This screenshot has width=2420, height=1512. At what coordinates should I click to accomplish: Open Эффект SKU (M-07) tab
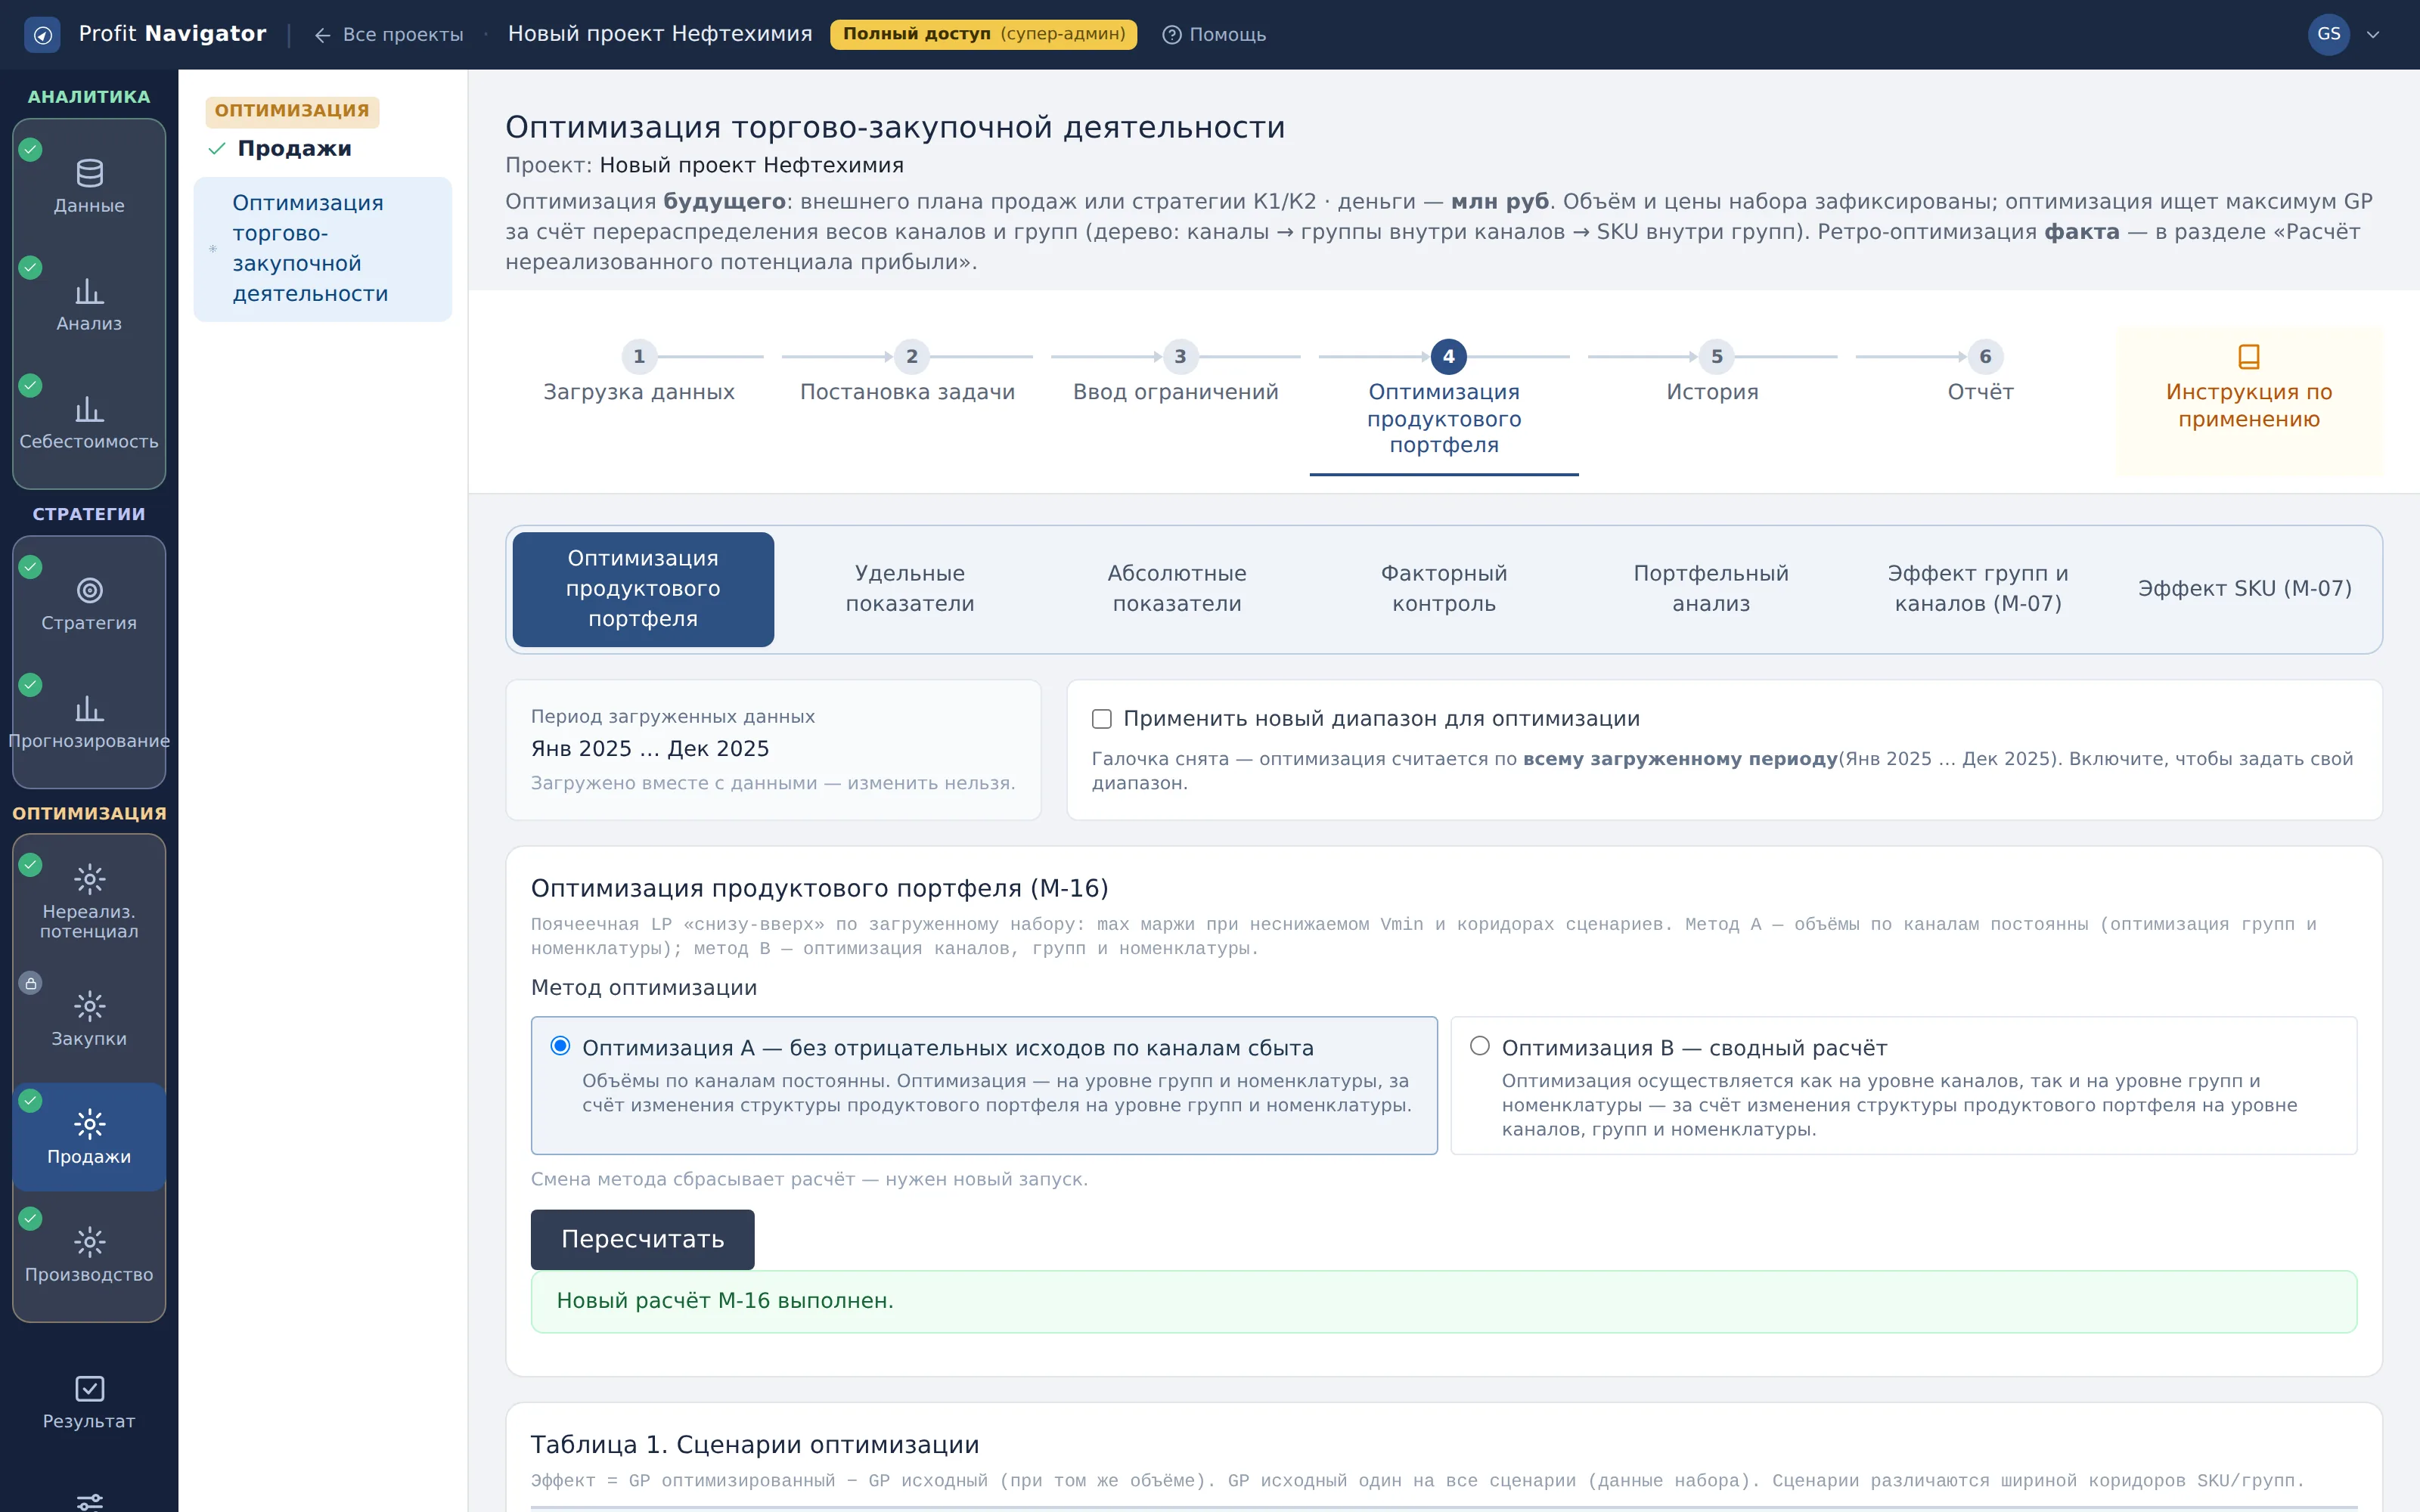coord(2245,589)
